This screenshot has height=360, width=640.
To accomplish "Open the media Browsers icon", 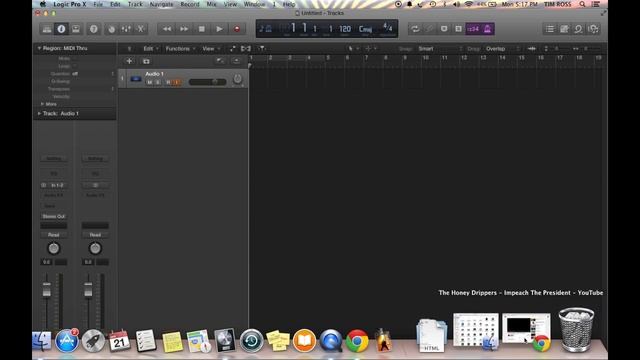I will pos(593,29).
